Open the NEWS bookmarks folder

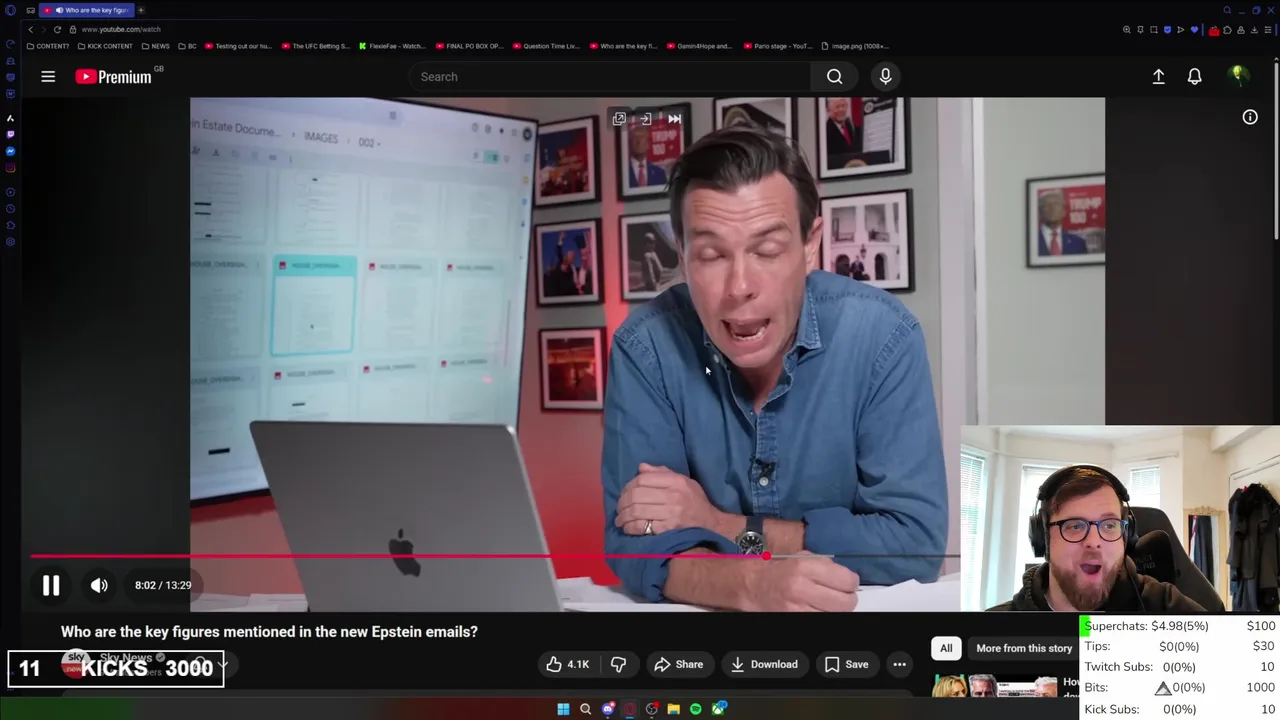click(156, 46)
